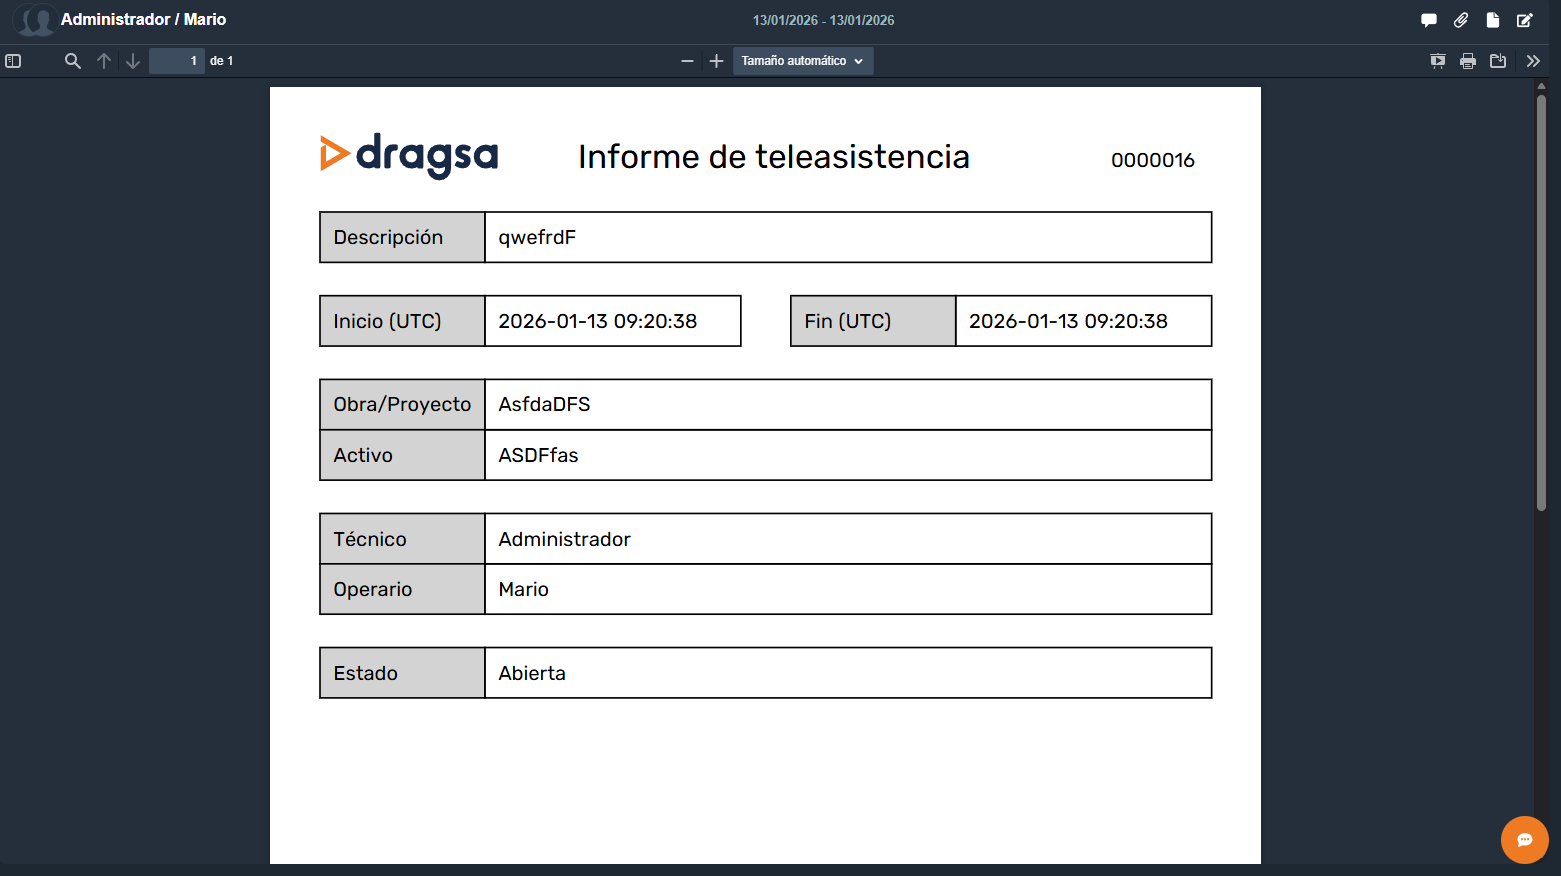
Task: Switch to presentation mode
Action: tap(1437, 61)
